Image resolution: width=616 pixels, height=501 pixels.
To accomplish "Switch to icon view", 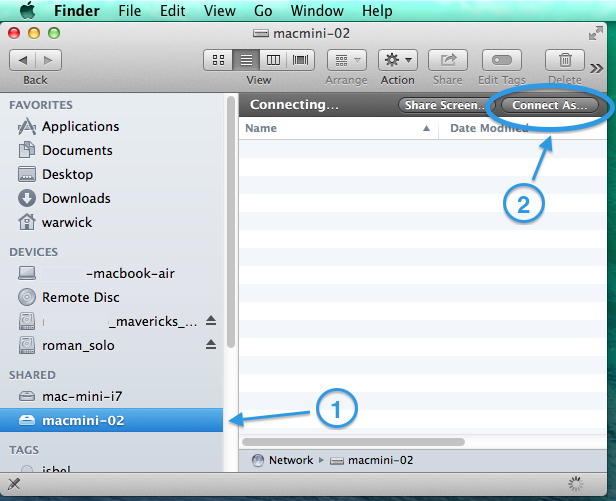I will [218, 60].
